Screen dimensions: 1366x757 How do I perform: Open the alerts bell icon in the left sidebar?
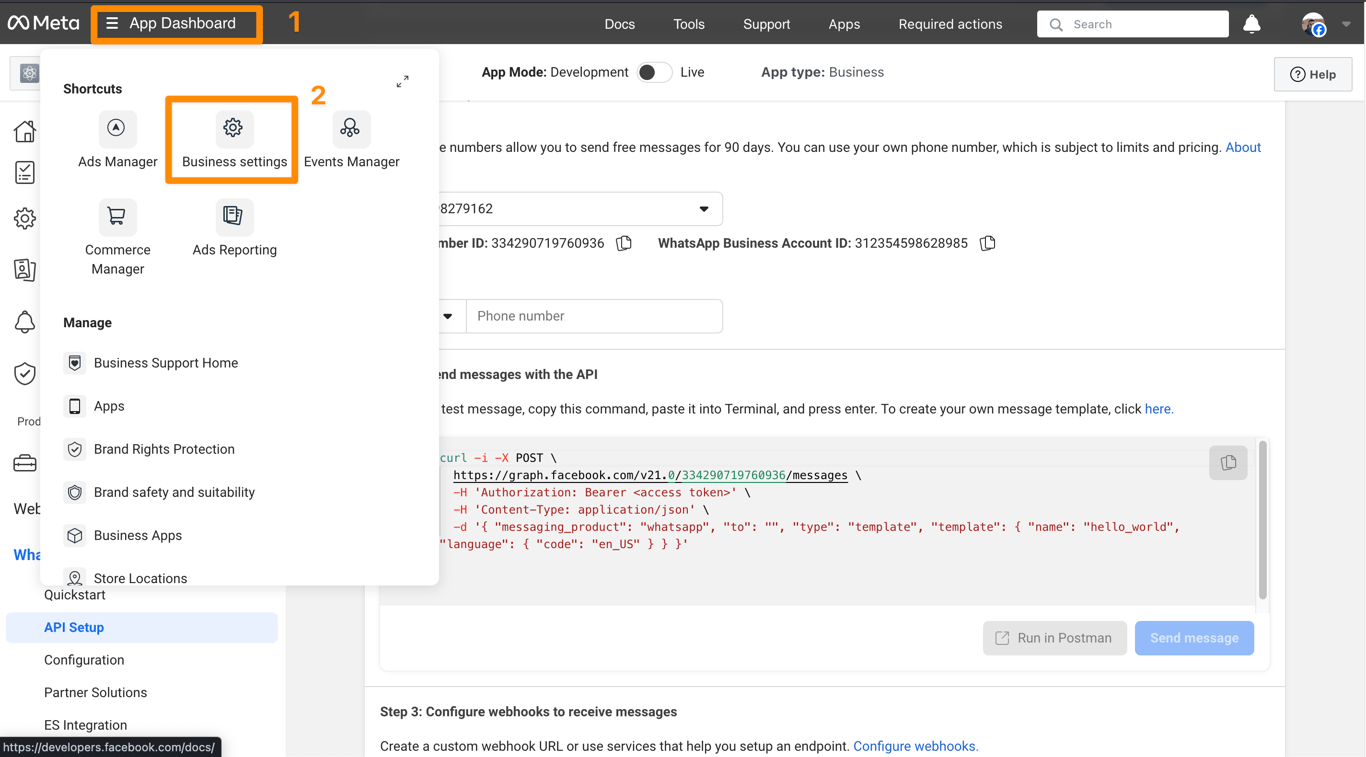[25, 322]
